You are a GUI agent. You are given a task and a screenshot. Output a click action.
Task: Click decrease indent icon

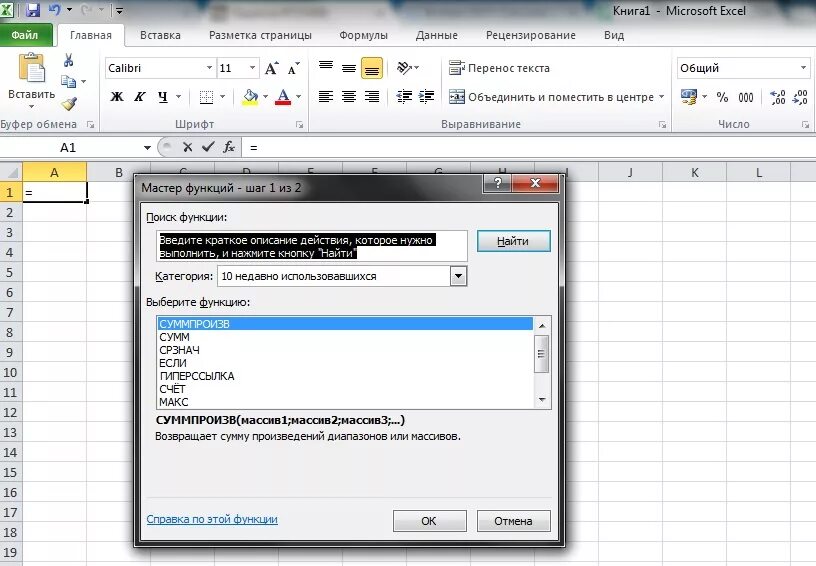(404, 97)
